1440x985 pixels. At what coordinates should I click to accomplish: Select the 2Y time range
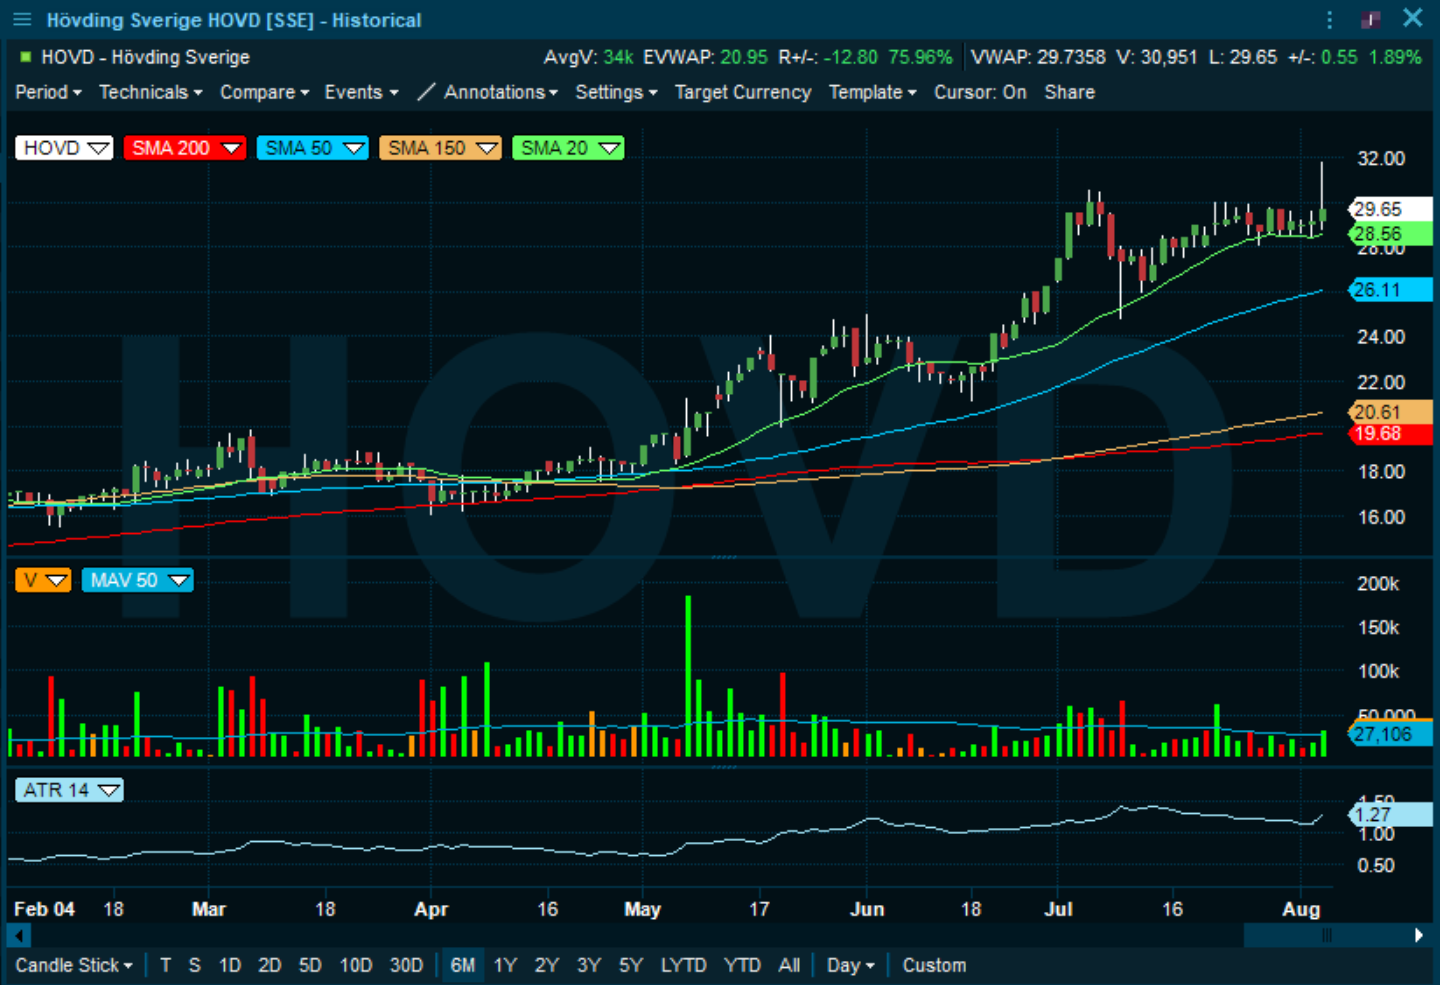pos(546,965)
